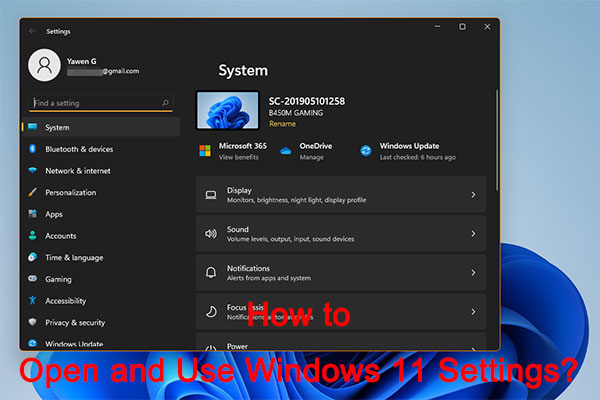600x400 pixels.
Task: Click the Network & internet wifi icon
Action: click(x=33, y=171)
